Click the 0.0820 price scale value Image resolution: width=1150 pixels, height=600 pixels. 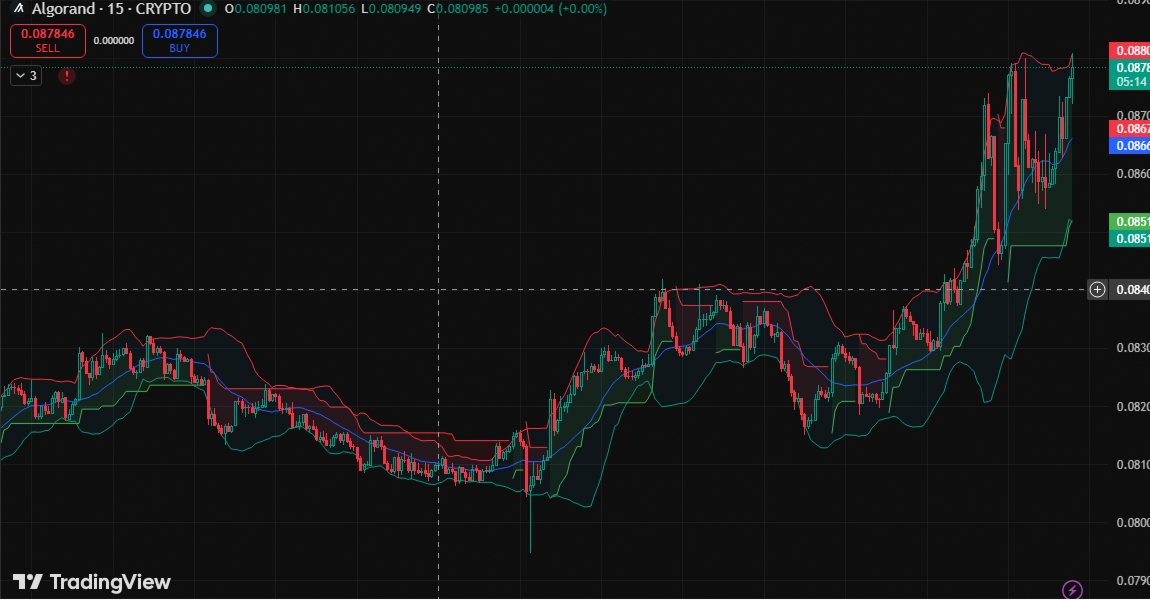click(1132, 406)
